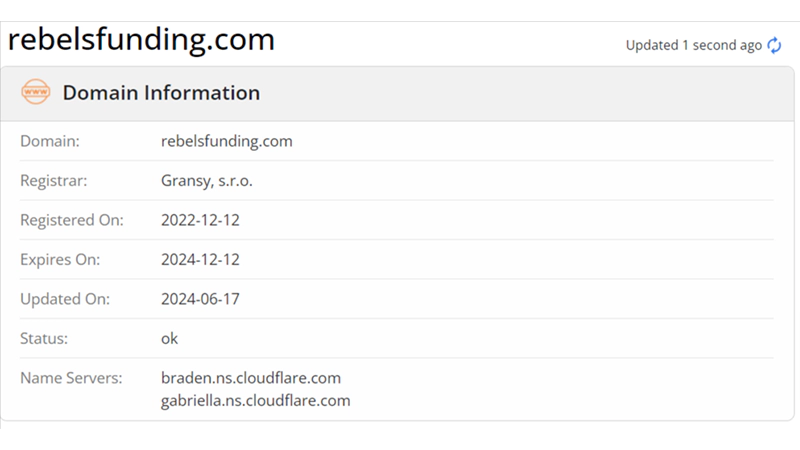This screenshot has height=450, width=800.
Task: Click the 'Registrar:' field label
Action: 54,181
